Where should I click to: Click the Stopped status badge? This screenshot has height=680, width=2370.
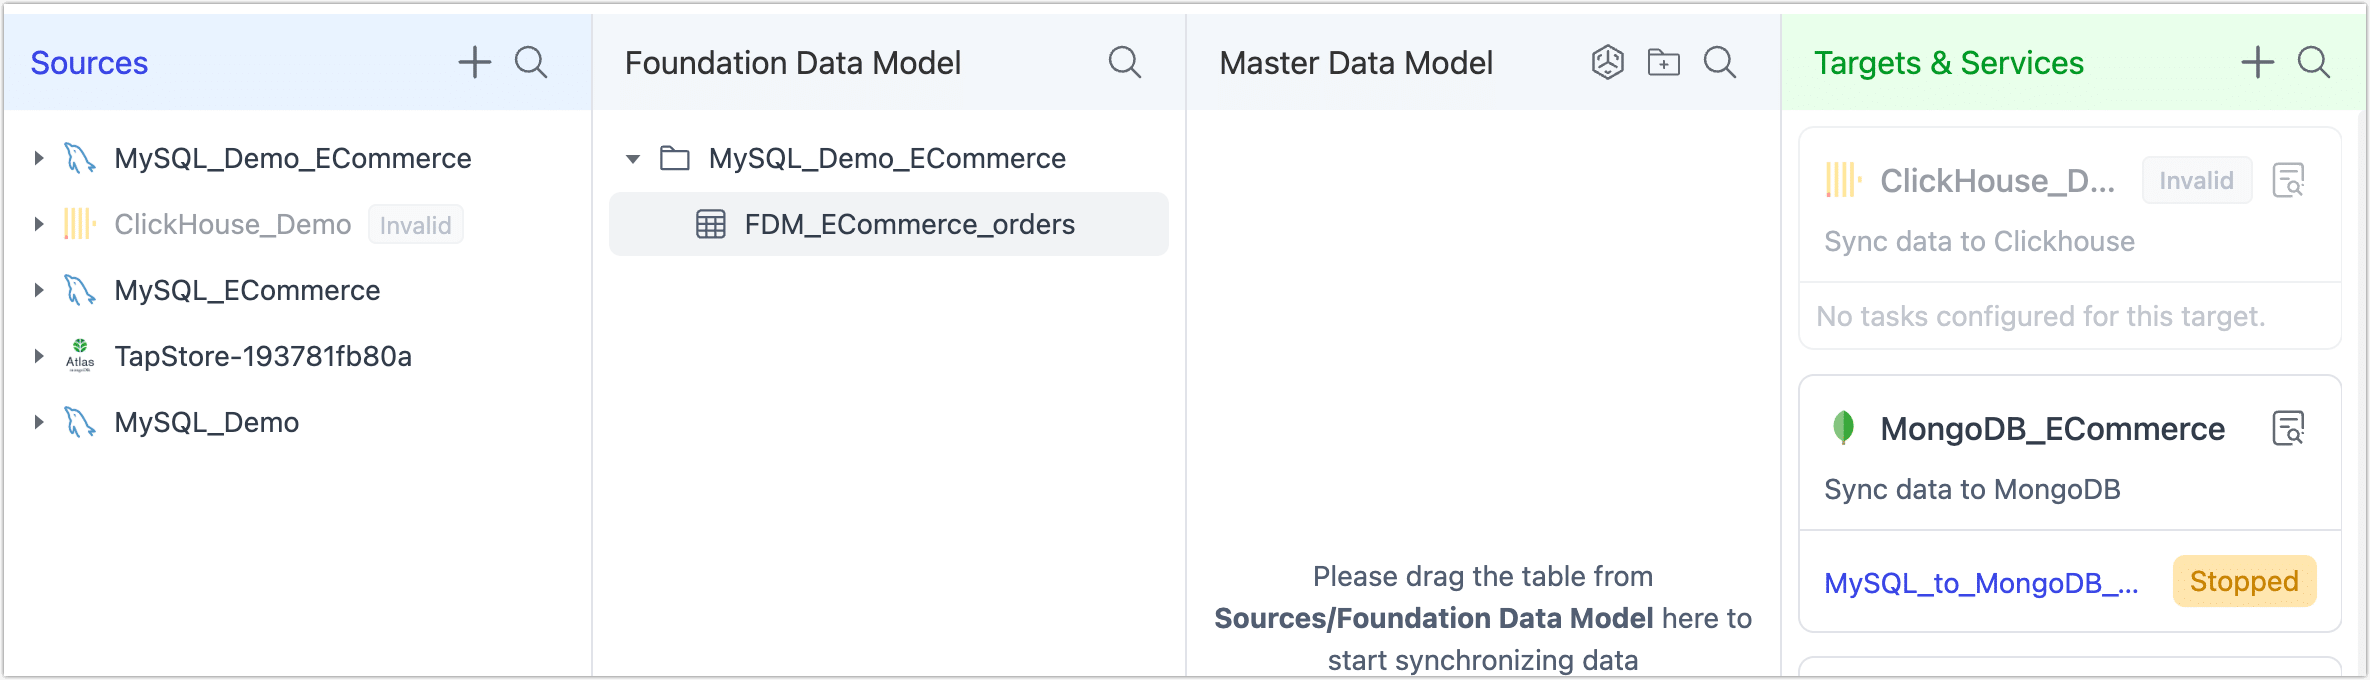tap(2244, 581)
